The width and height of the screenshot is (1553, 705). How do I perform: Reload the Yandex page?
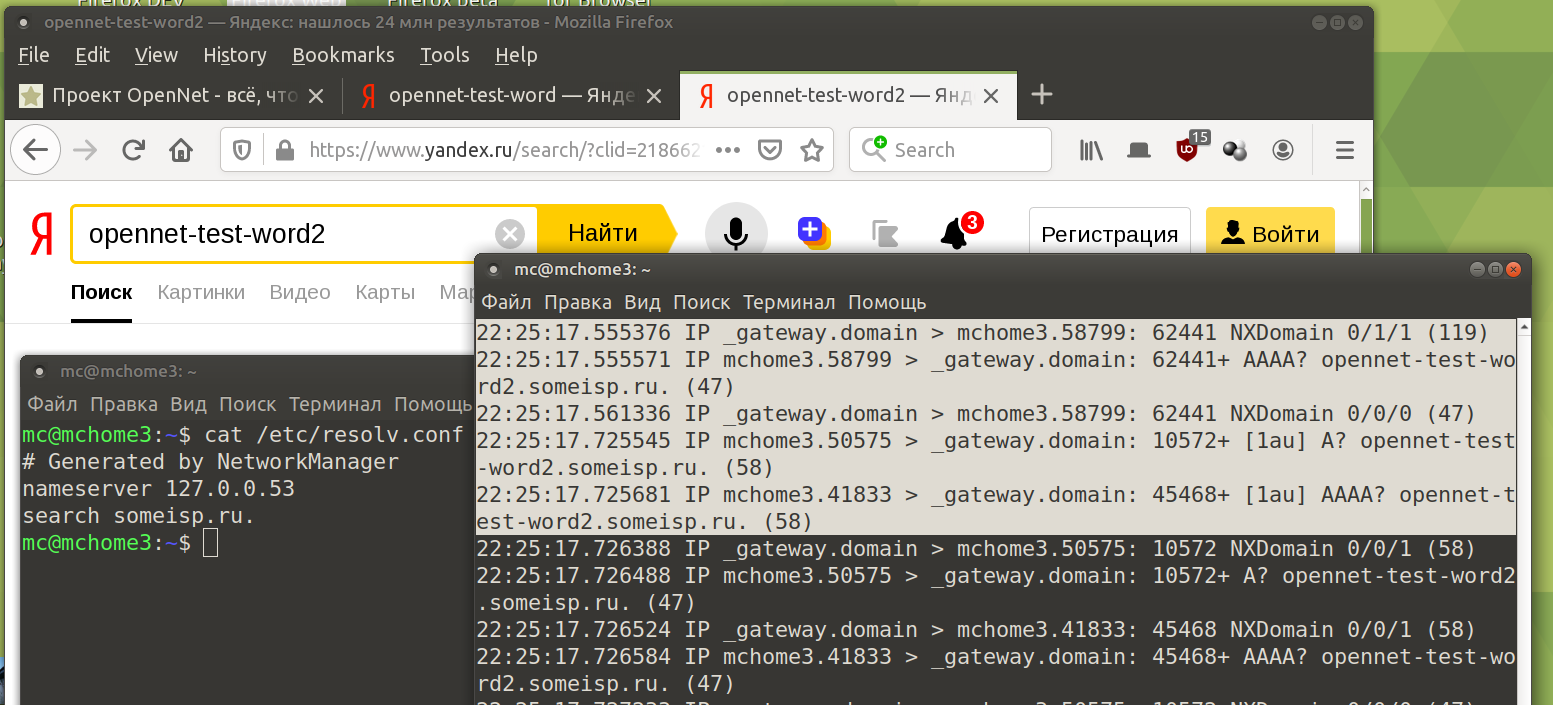(x=133, y=150)
